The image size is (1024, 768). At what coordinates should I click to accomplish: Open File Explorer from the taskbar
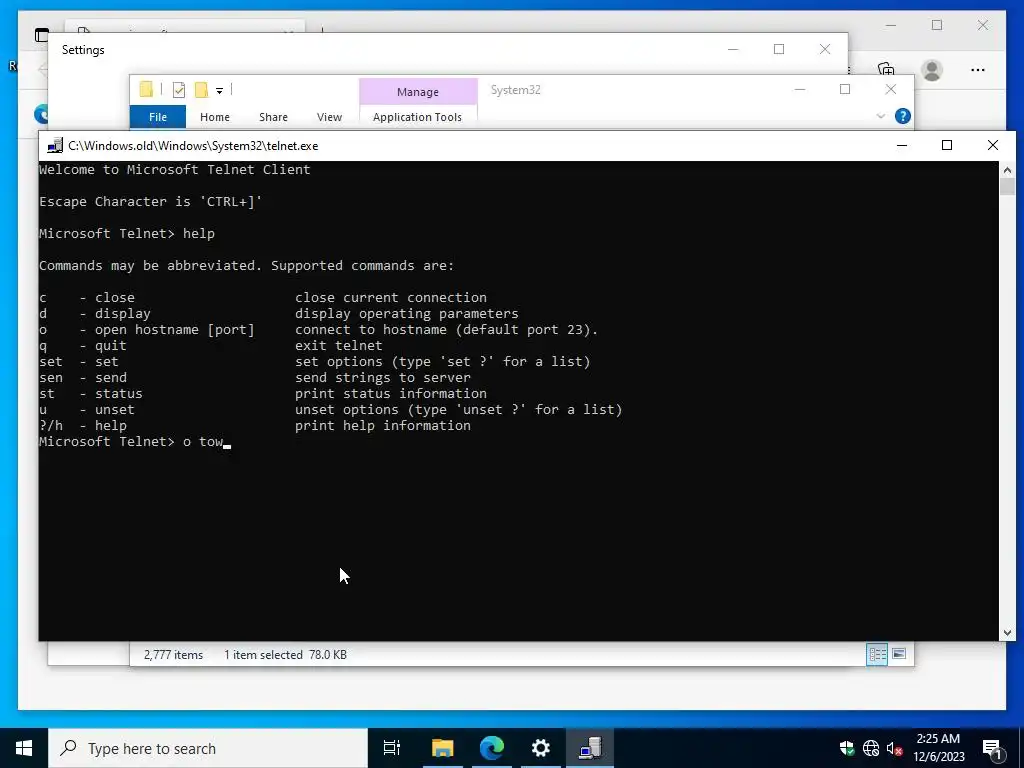(x=442, y=748)
